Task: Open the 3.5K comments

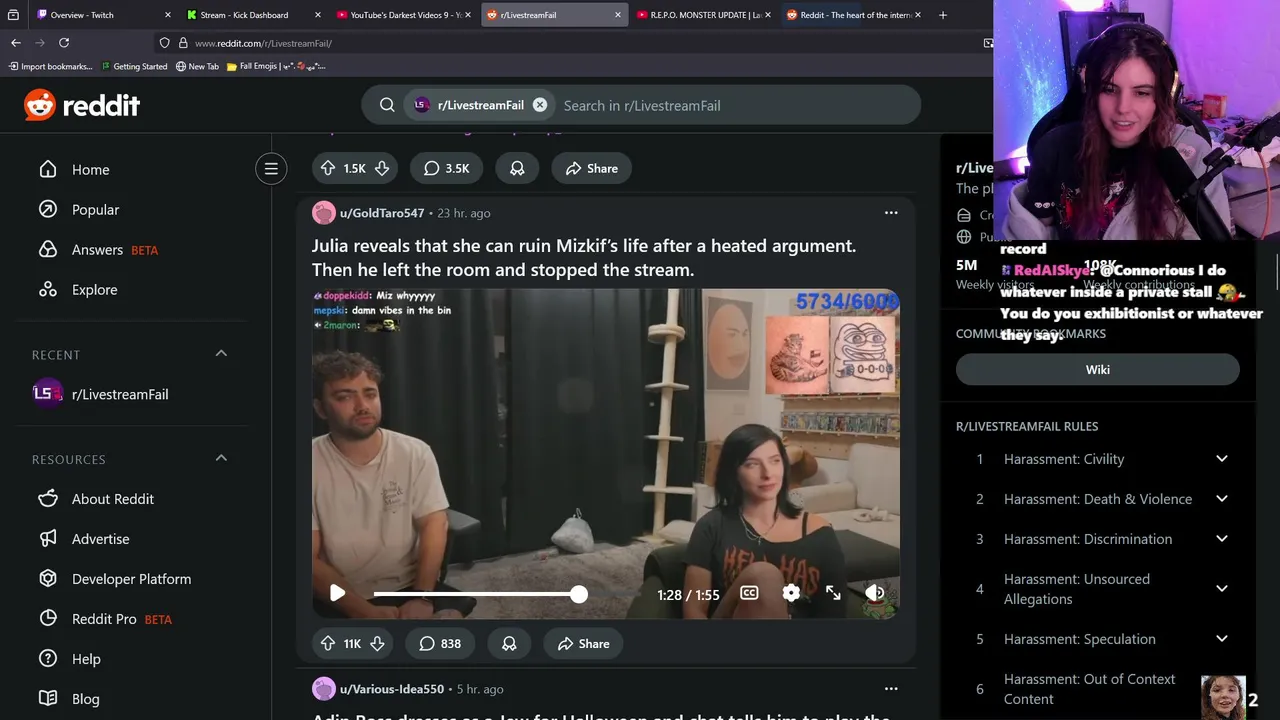Action: [x=446, y=169]
